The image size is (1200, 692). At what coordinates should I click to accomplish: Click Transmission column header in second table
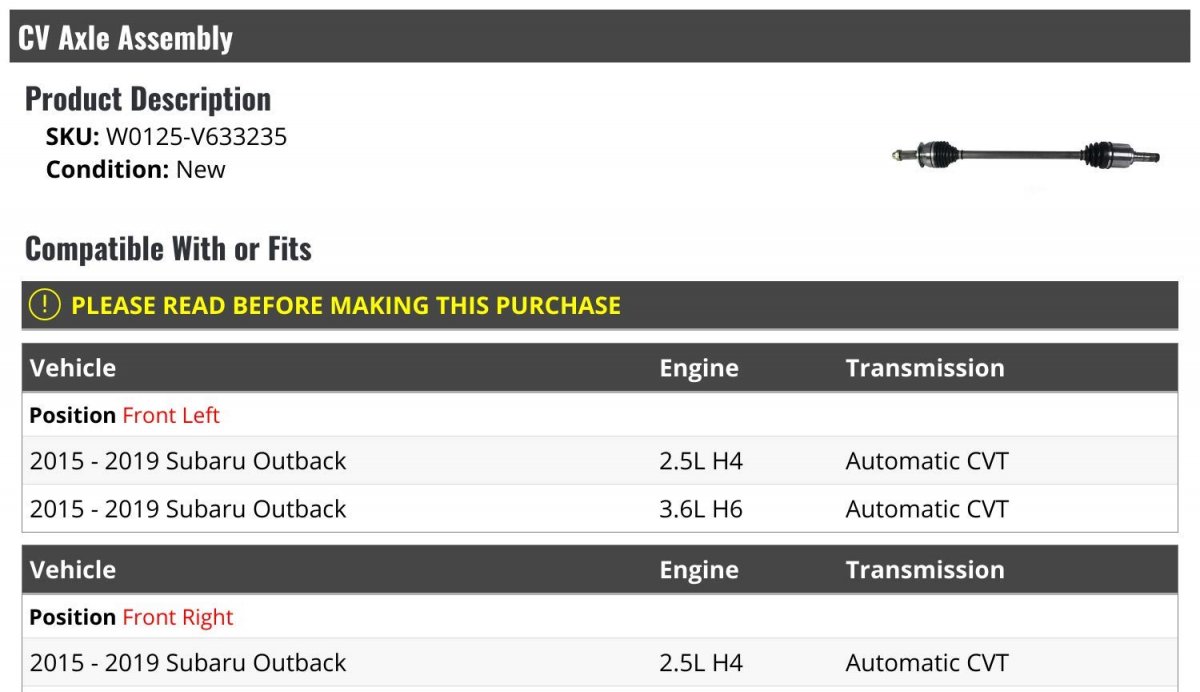coord(925,570)
